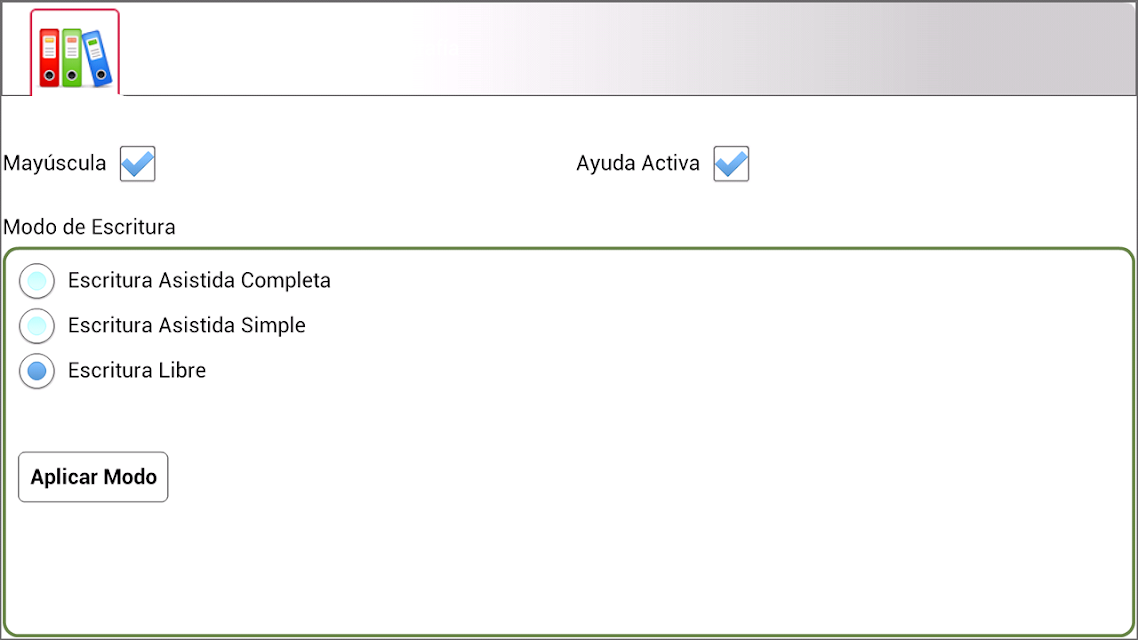Viewport: 1138px width, 640px height.
Task: Open the binders icon tab
Action: click(75, 52)
